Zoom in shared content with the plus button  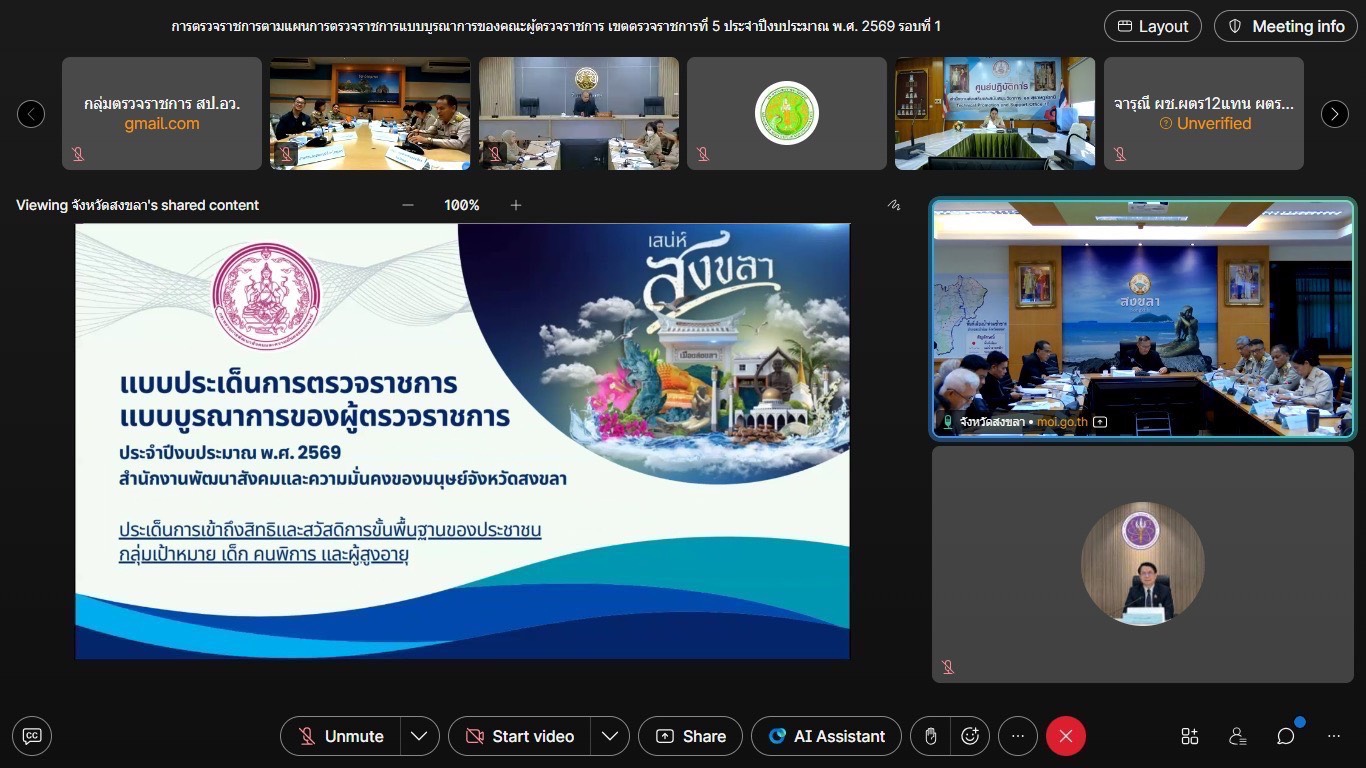point(516,205)
